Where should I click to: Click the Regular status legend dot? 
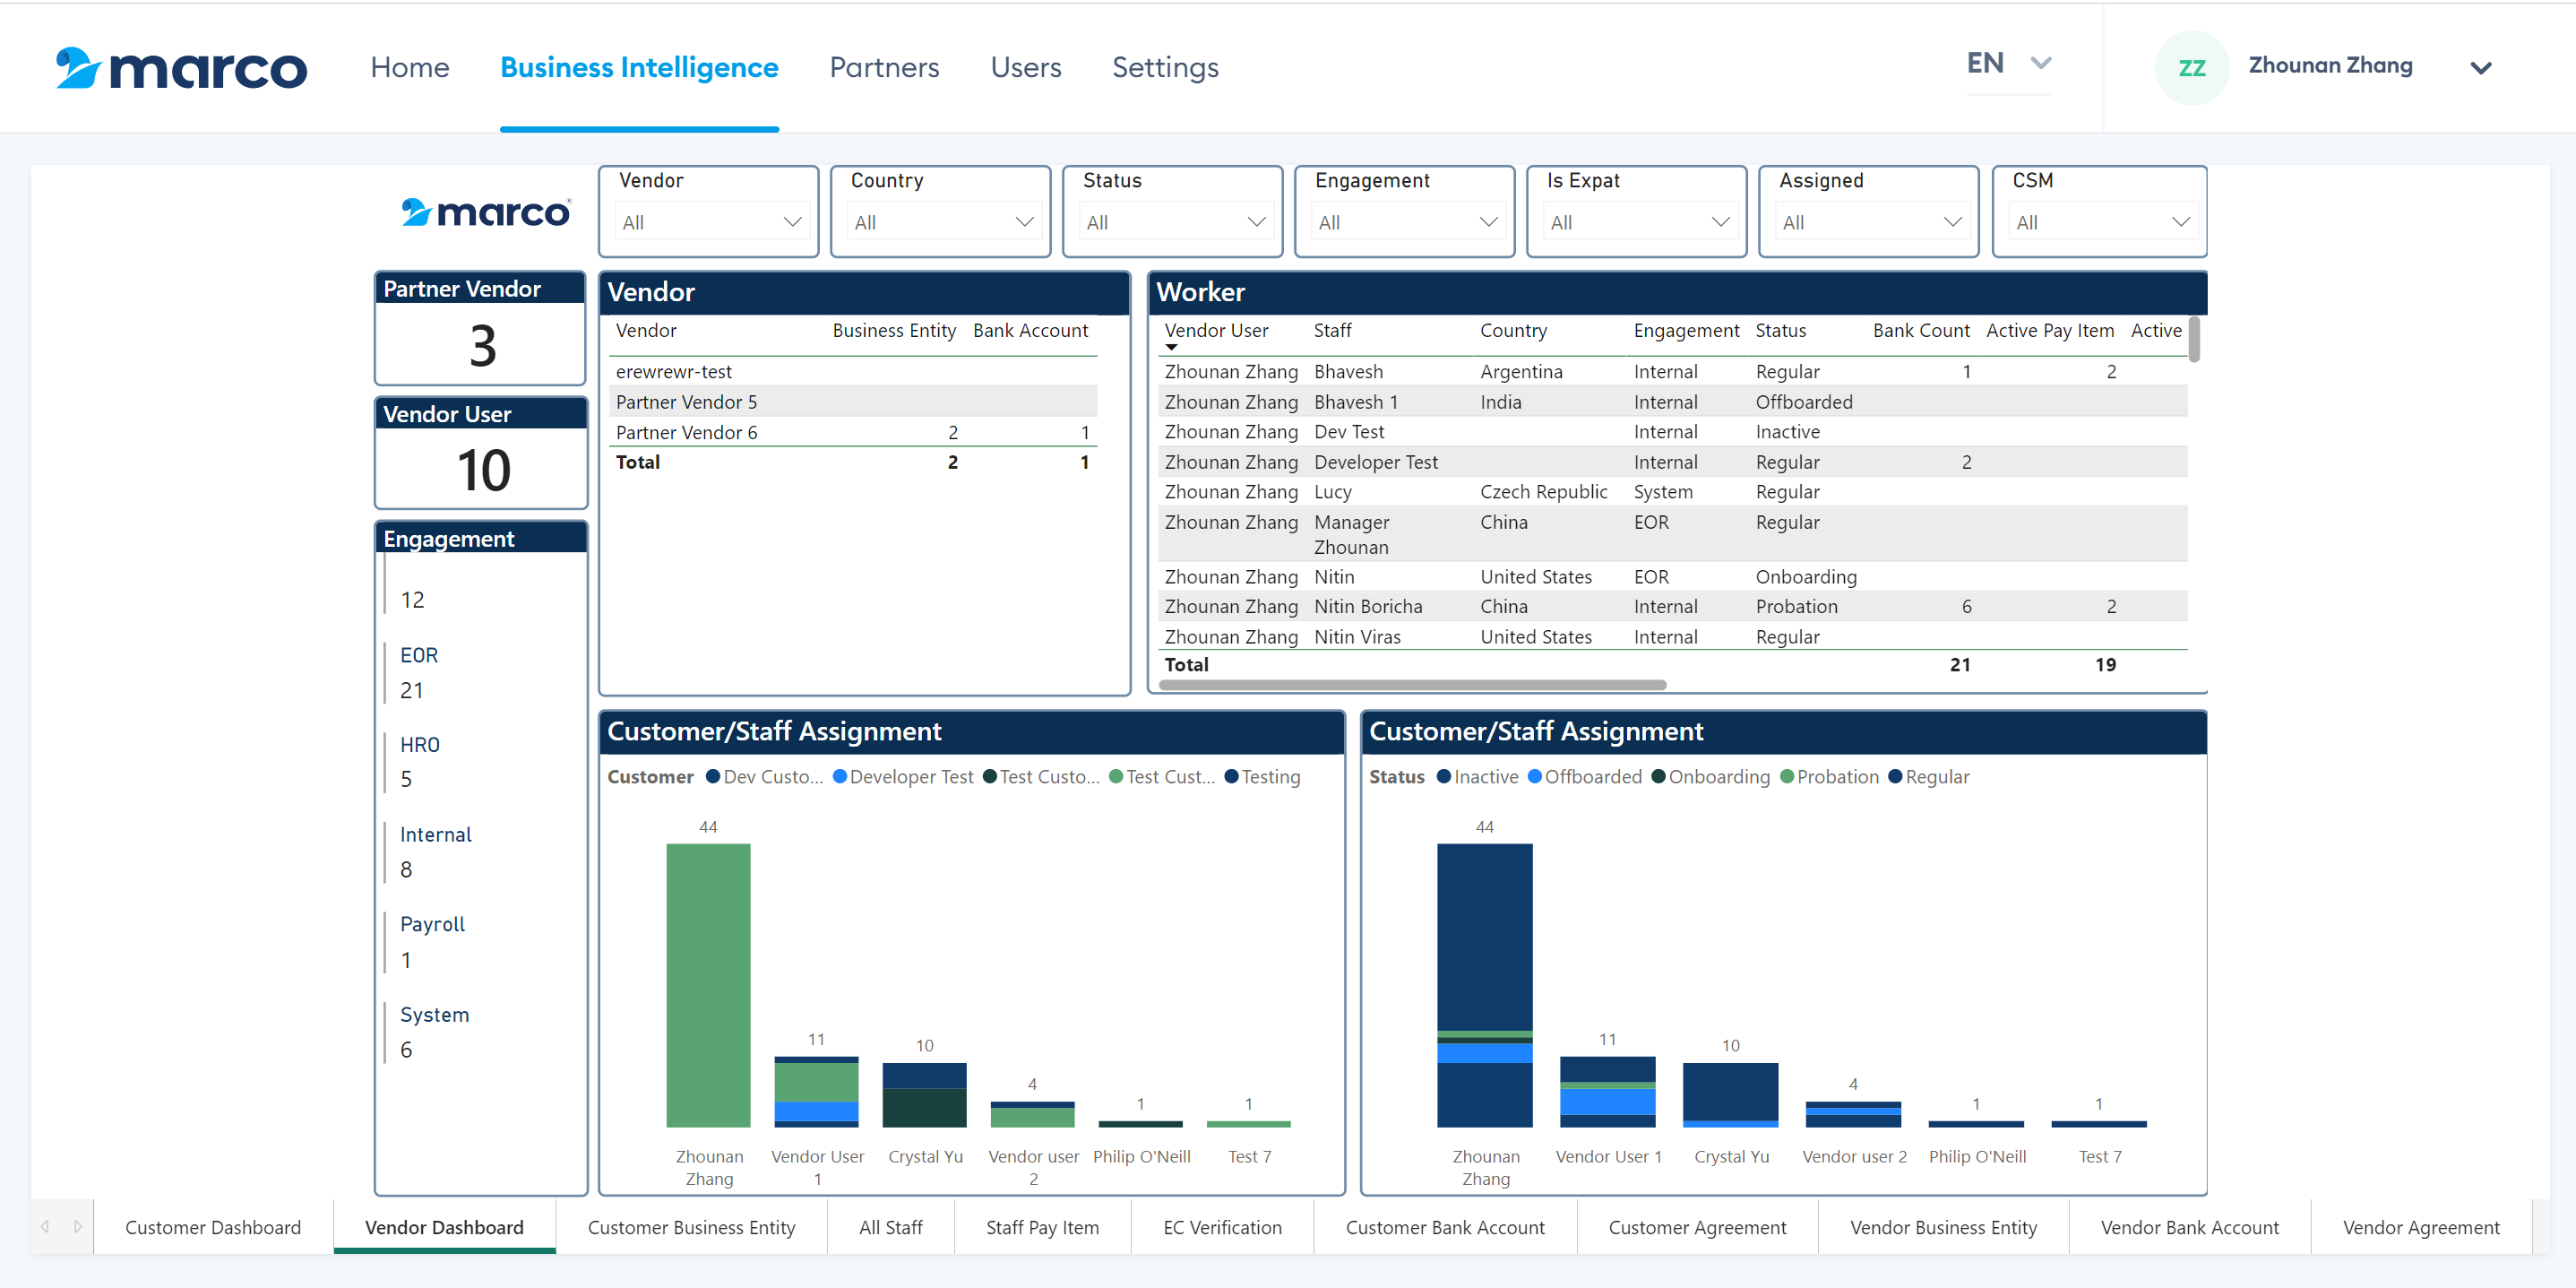click(x=1894, y=777)
